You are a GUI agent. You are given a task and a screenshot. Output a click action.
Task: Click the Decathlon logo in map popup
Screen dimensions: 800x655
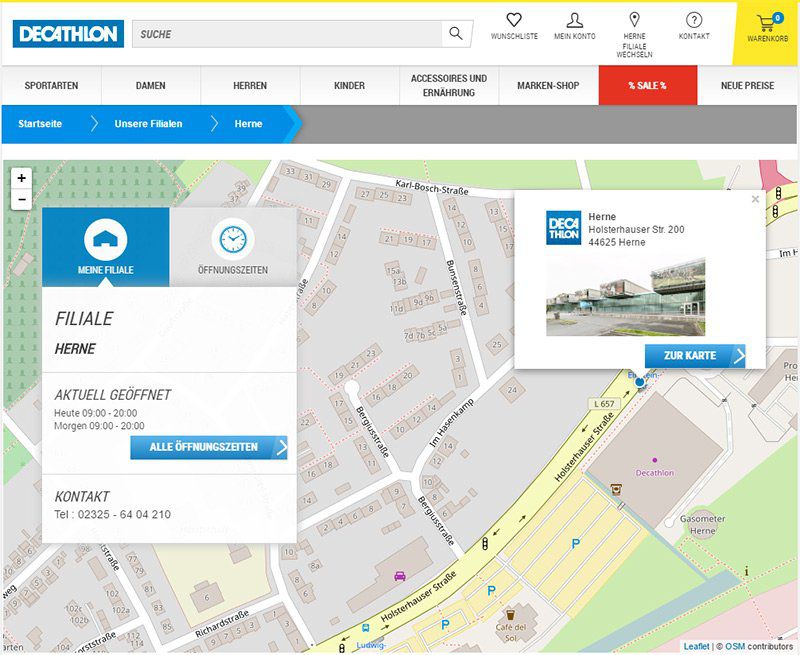coord(563,228)
